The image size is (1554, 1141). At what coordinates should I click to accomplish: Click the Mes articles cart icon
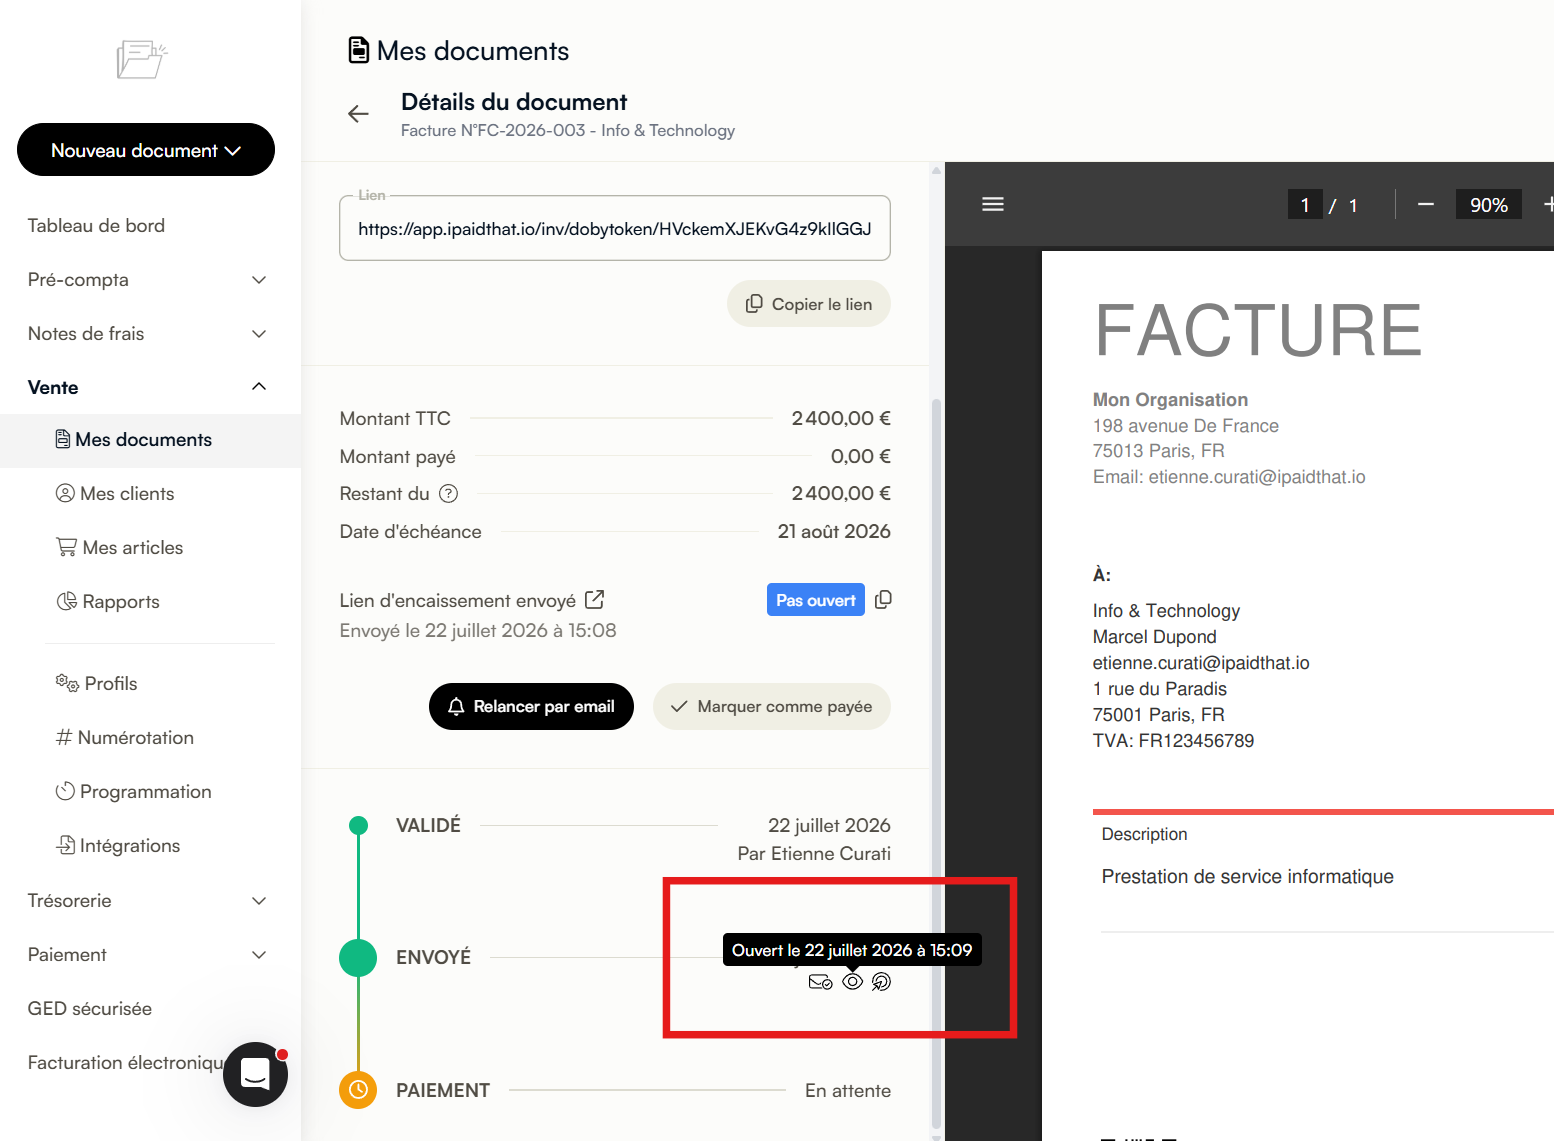click(x=67, y=547)
